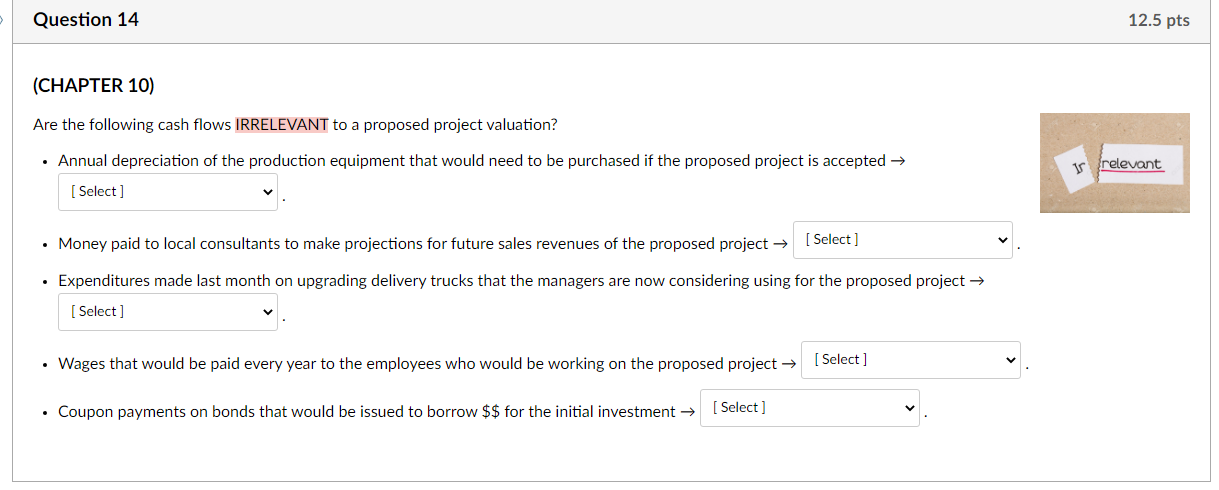Click the Question 14 heading
This screenshot has height=490, width=1219.
pyautogui.click(x=86, y=20)
